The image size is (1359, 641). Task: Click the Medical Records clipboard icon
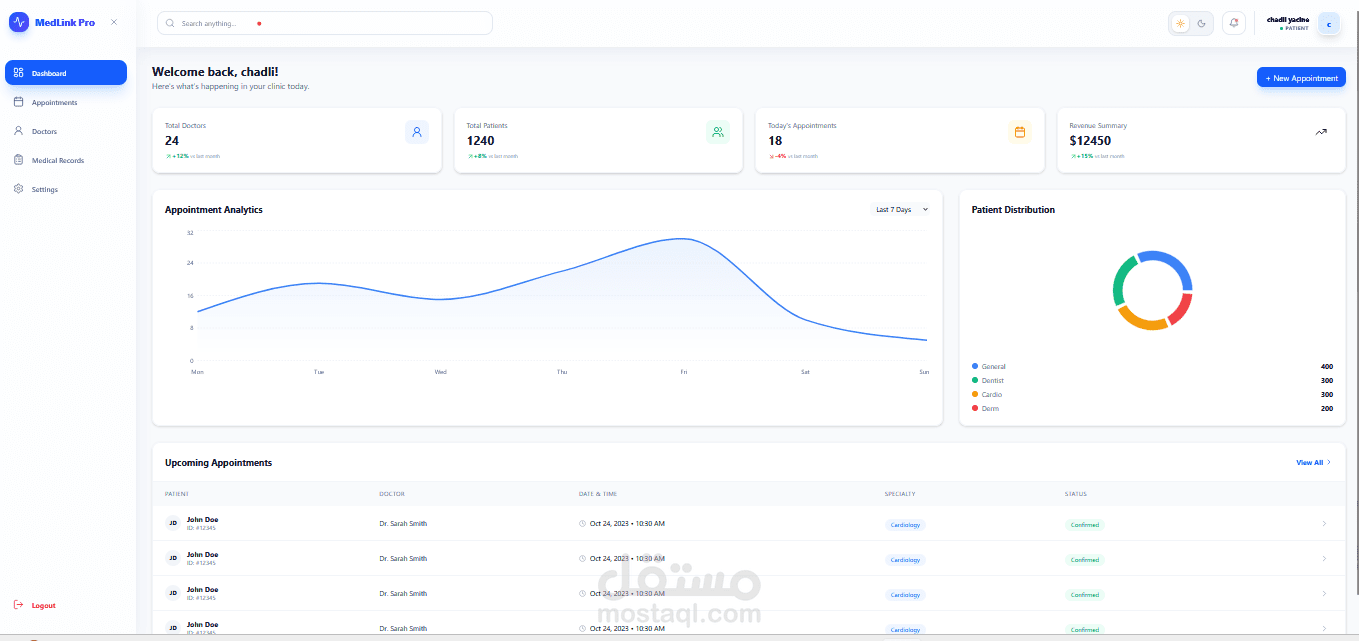(19, 160)
